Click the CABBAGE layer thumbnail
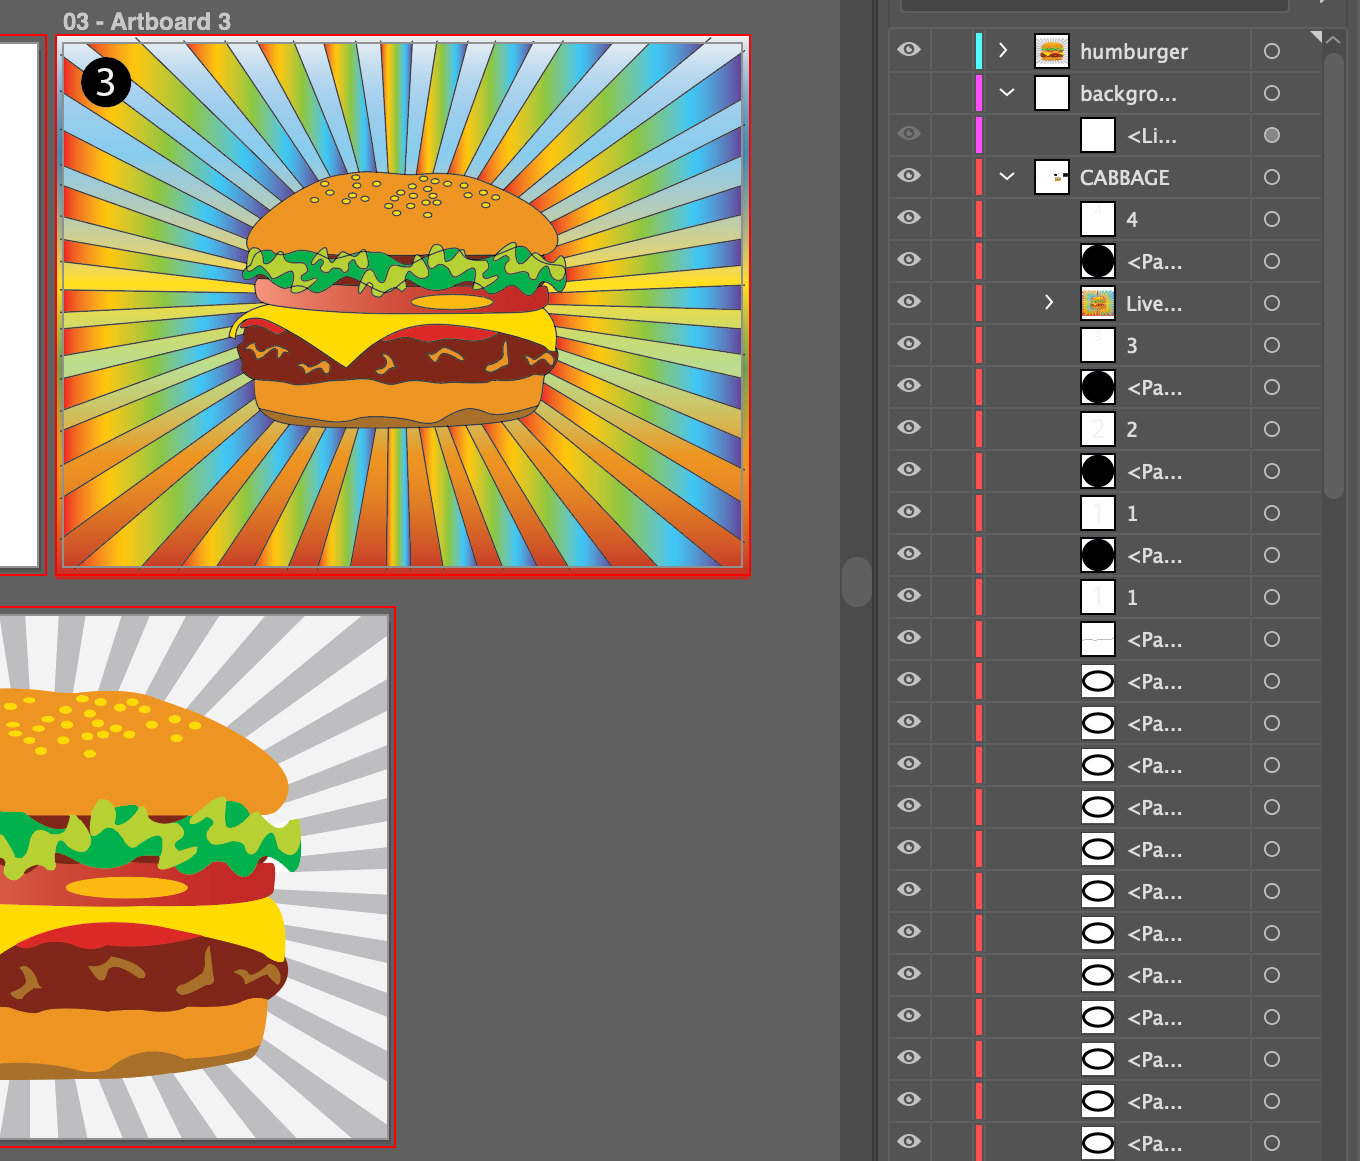This screenshot has height=1161, width=1360. [1051, 177]
